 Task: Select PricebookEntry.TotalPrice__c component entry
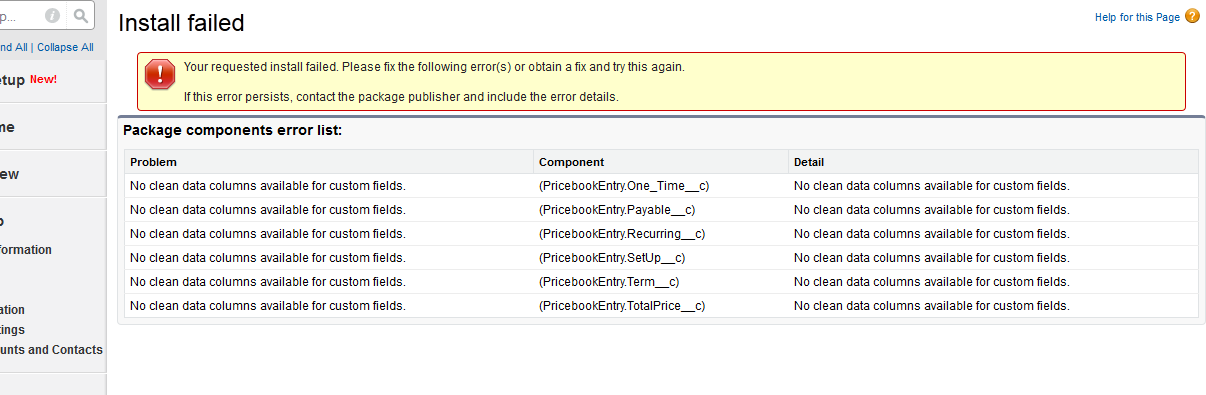(622, 306)
